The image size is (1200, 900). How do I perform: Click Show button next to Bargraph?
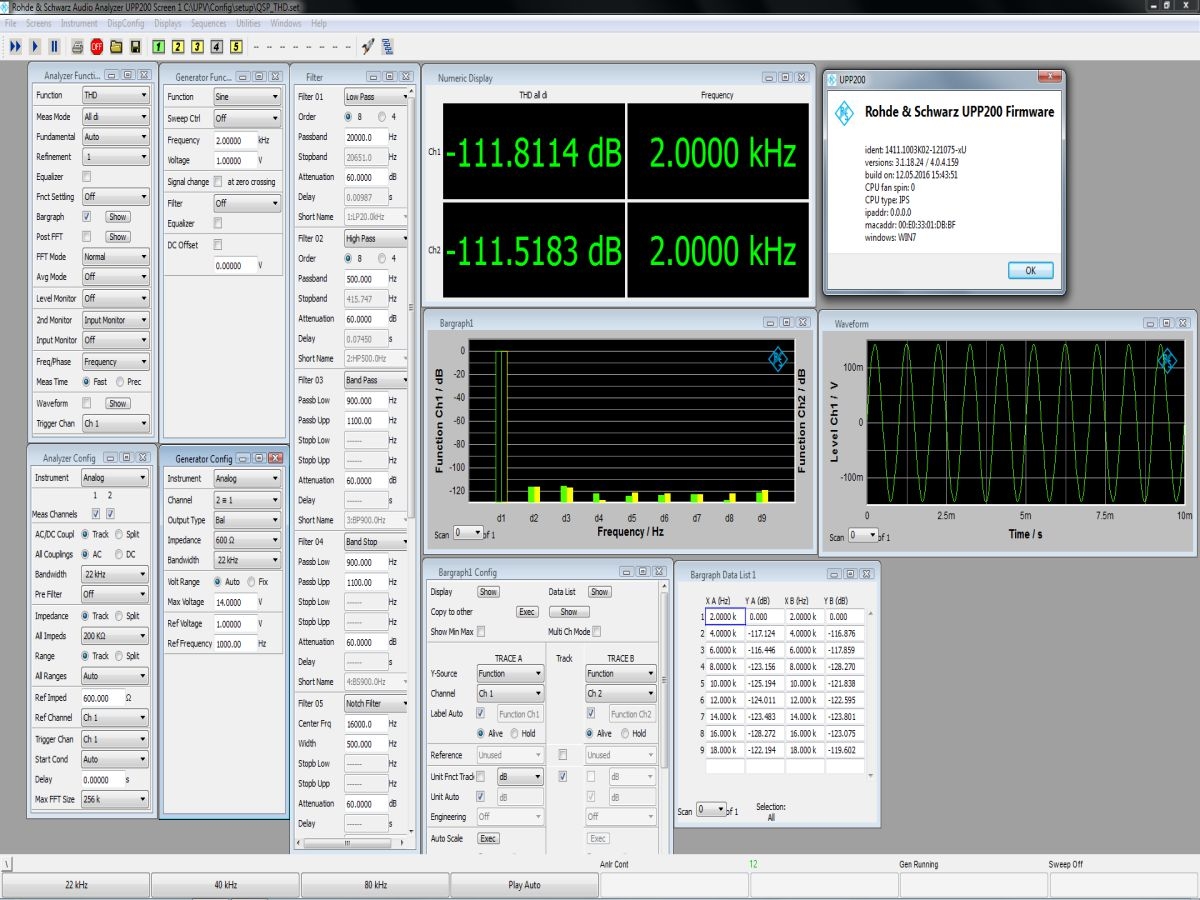click(118, 216)
